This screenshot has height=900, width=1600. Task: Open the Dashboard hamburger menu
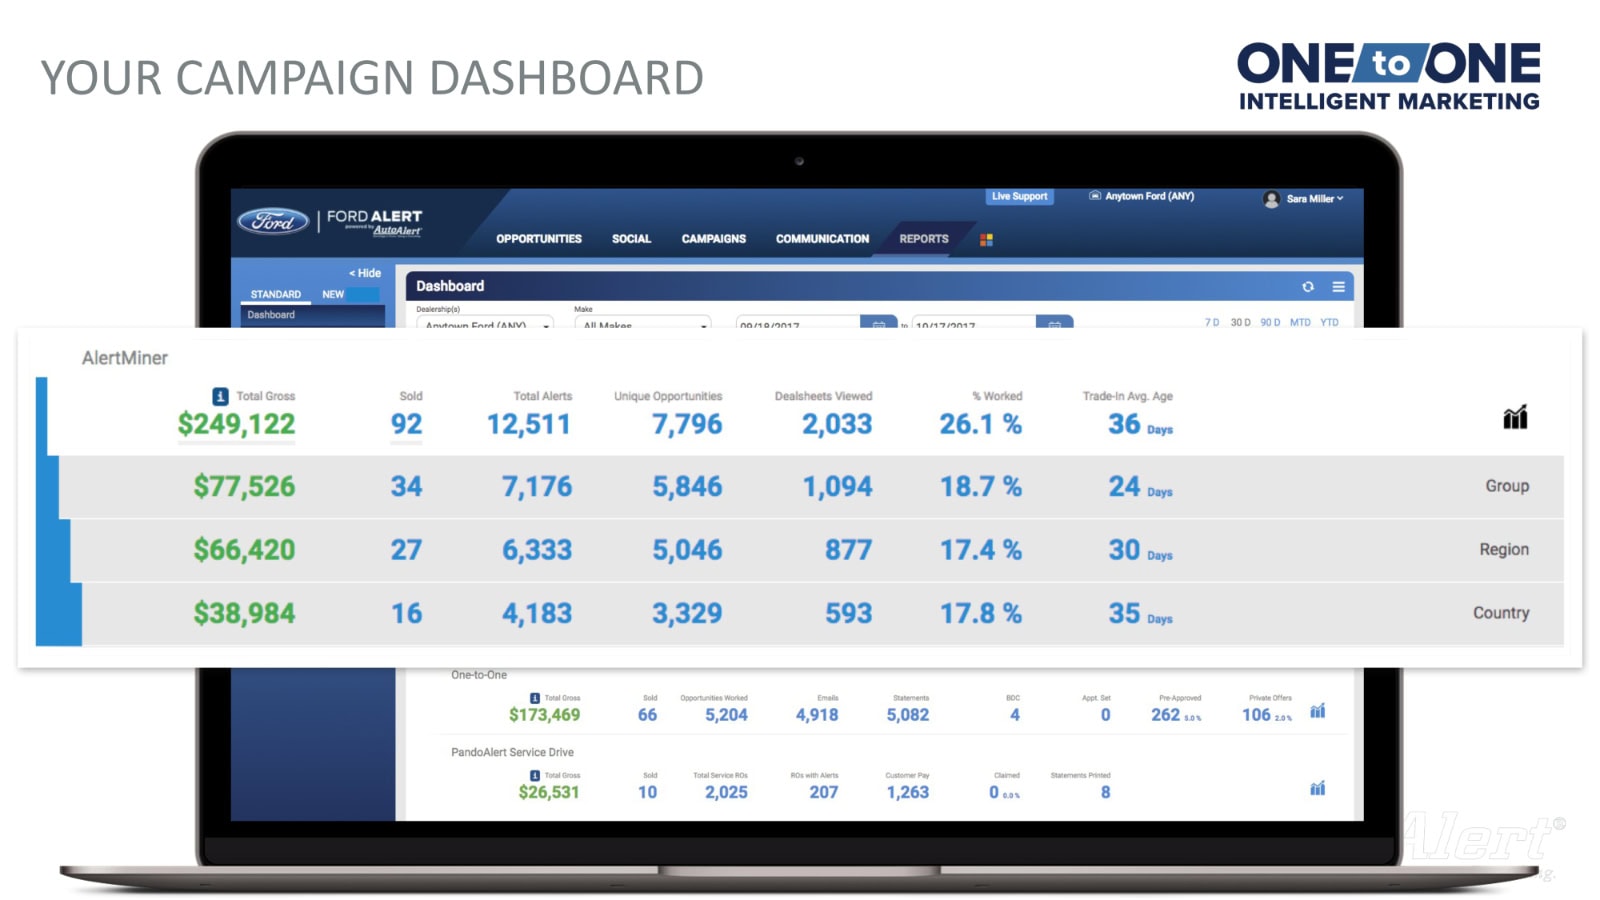[x=1338, y=287]
